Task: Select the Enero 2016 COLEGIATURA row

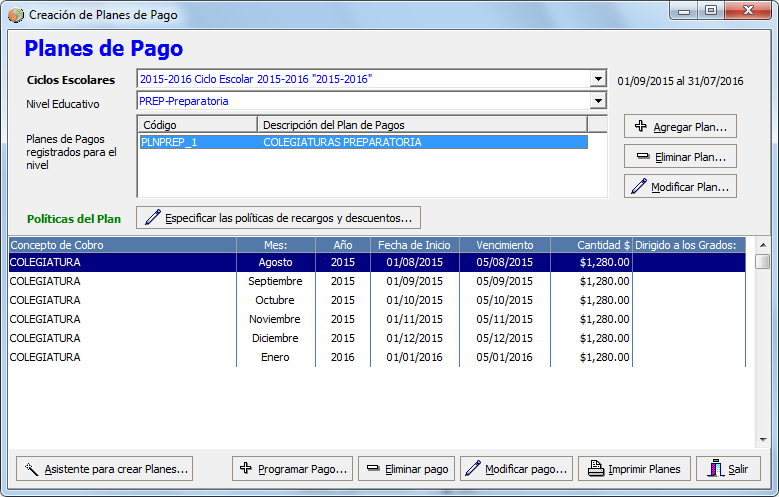Action: [120, 357]
